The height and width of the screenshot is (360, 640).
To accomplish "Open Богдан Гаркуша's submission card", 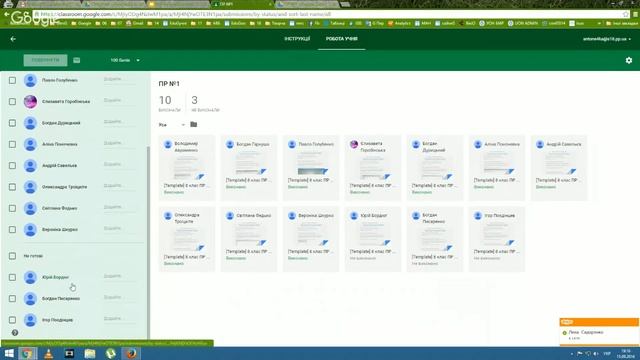I will [249, 168].
